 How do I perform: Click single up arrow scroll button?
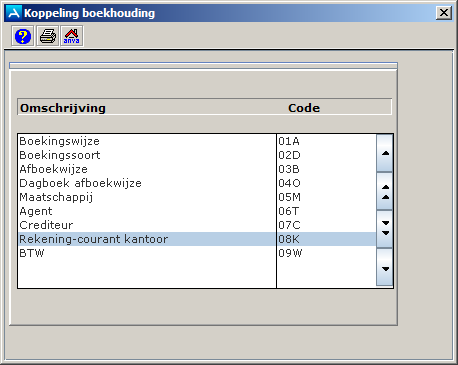pos(385,153)
